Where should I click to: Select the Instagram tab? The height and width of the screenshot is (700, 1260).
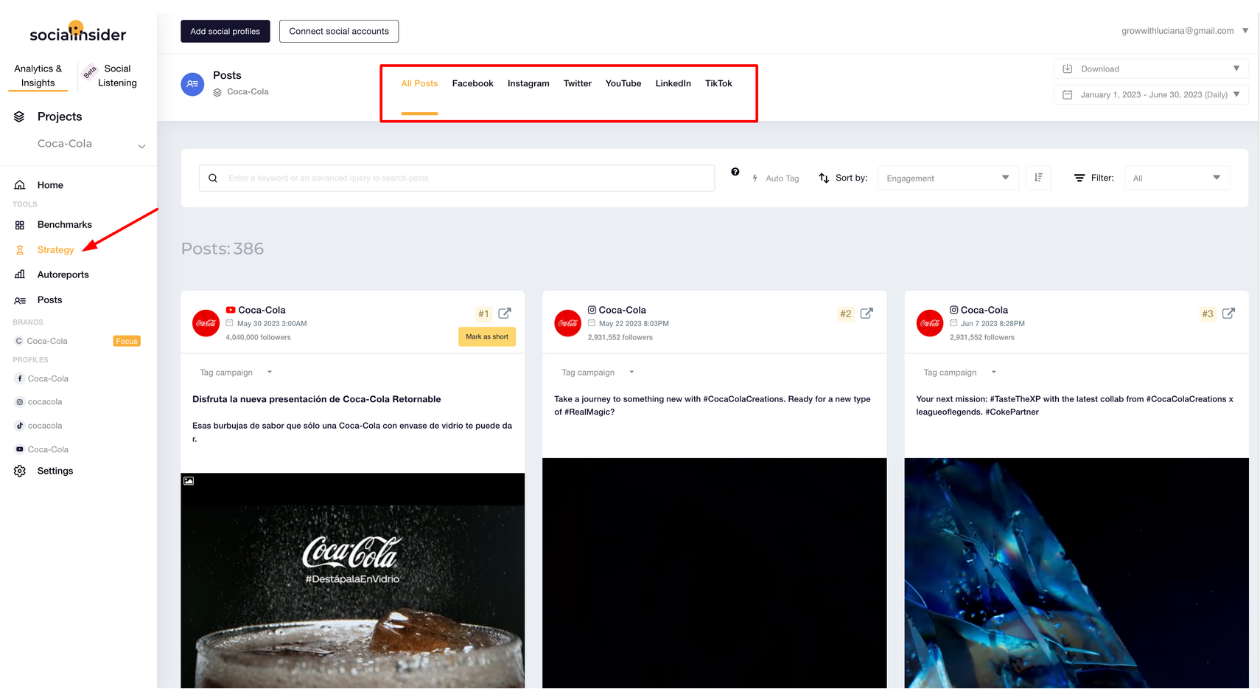pos(528,84)
